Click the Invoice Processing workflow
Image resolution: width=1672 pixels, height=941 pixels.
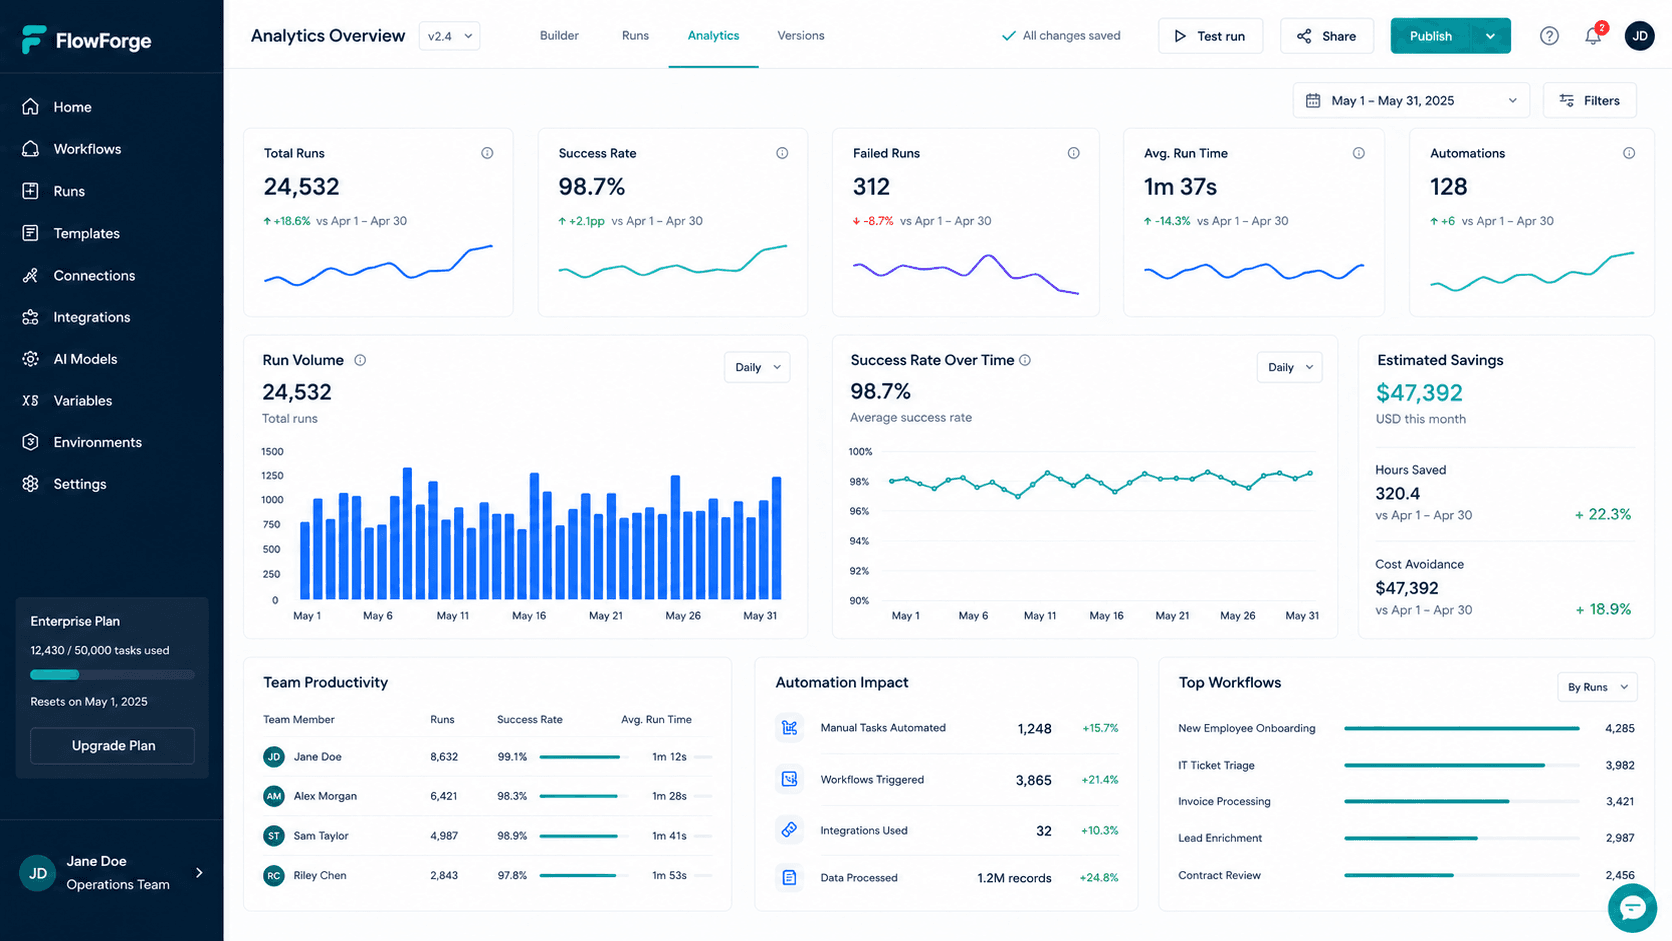(1224, 802)
